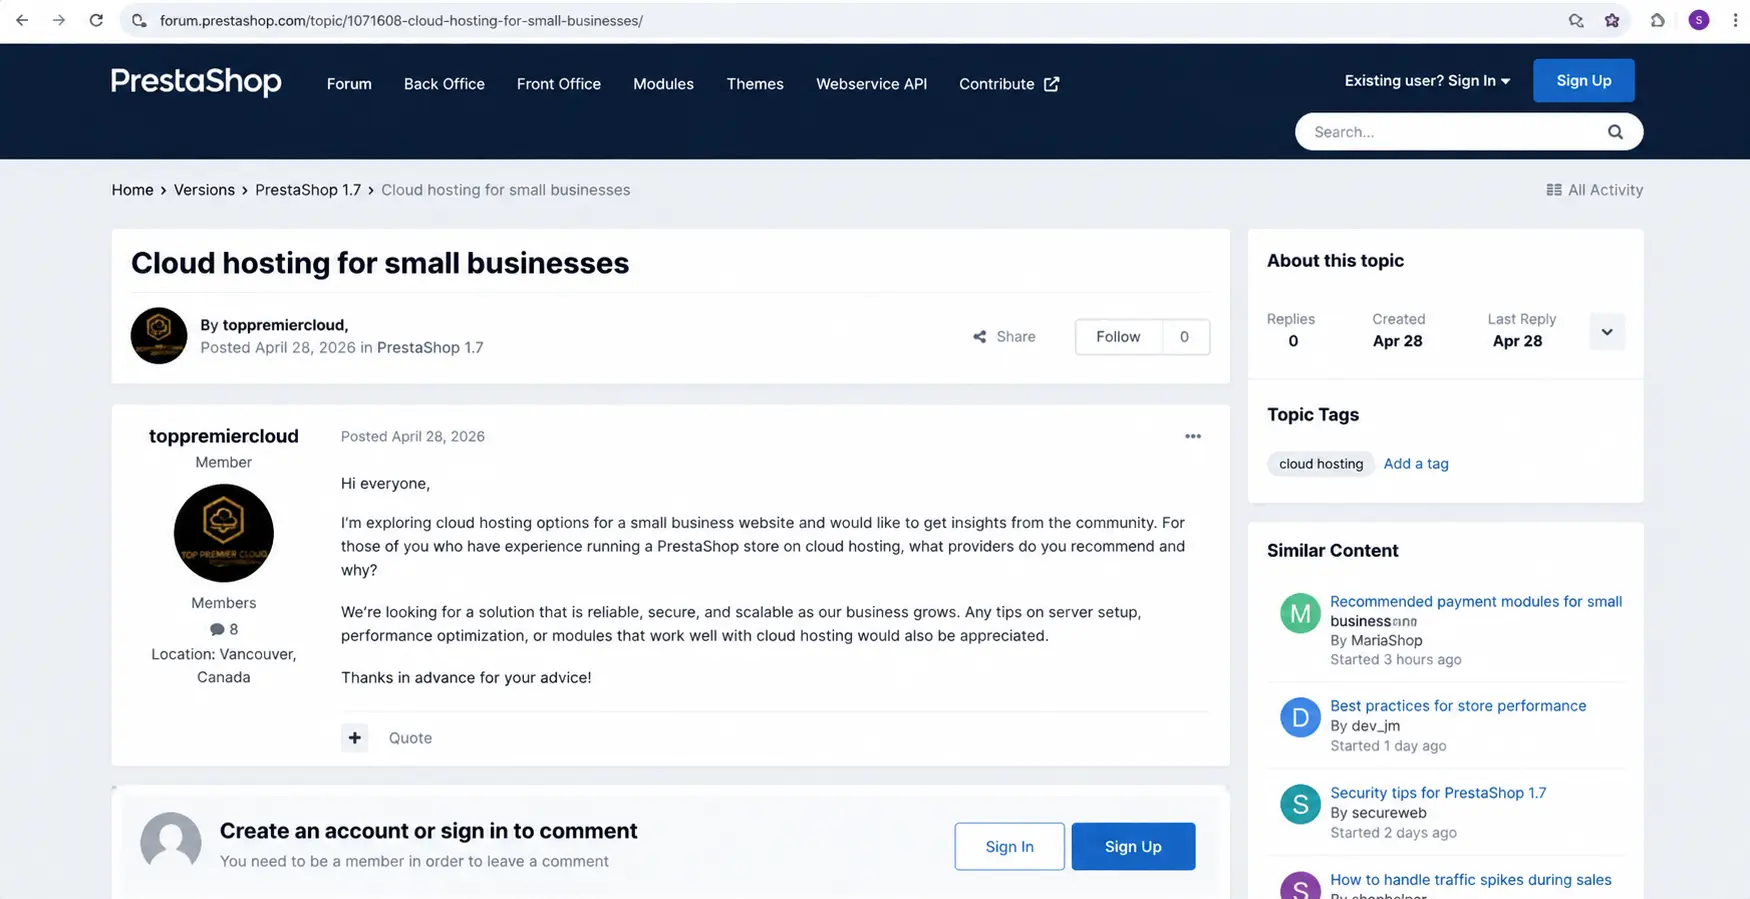Open PrestaShop 1.7 link in posted-in line
Viewport: 1750px width, 899px height.
430,348
